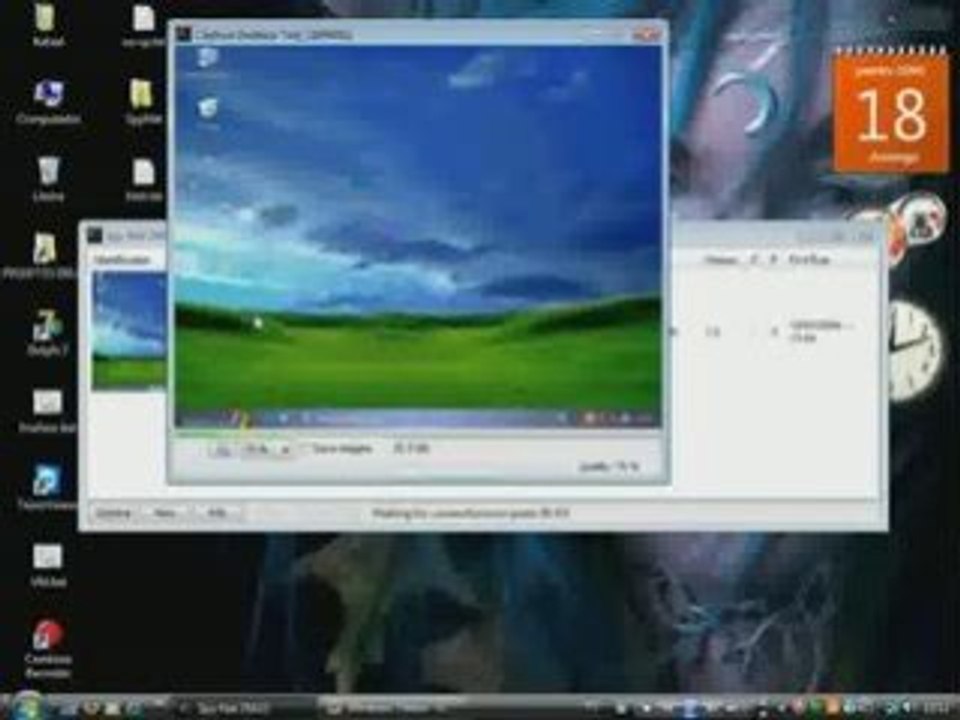Open the Computador desktop icon
The height and width of the screenshot is (720, 960).
[48, 102]
